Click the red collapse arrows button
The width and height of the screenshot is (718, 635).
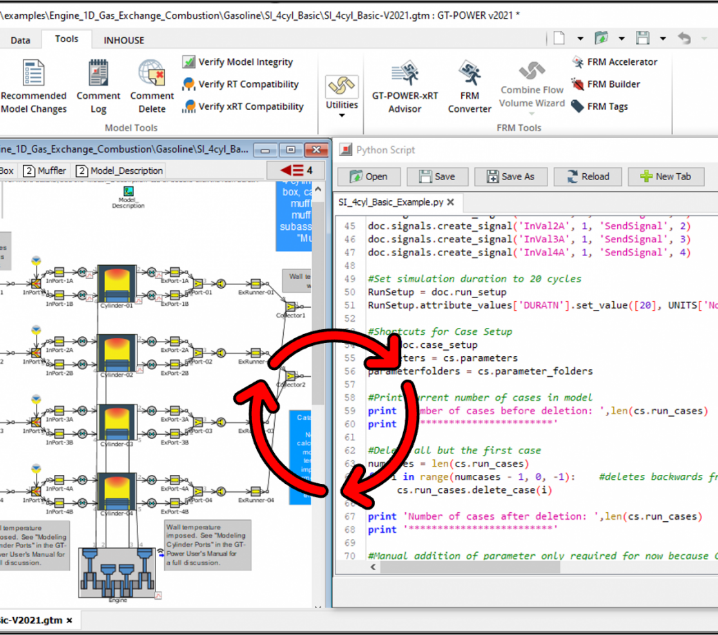click(296, 171)
